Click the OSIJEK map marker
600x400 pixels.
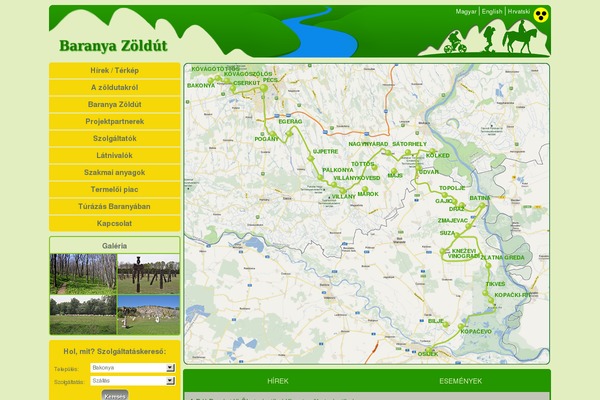429,349
